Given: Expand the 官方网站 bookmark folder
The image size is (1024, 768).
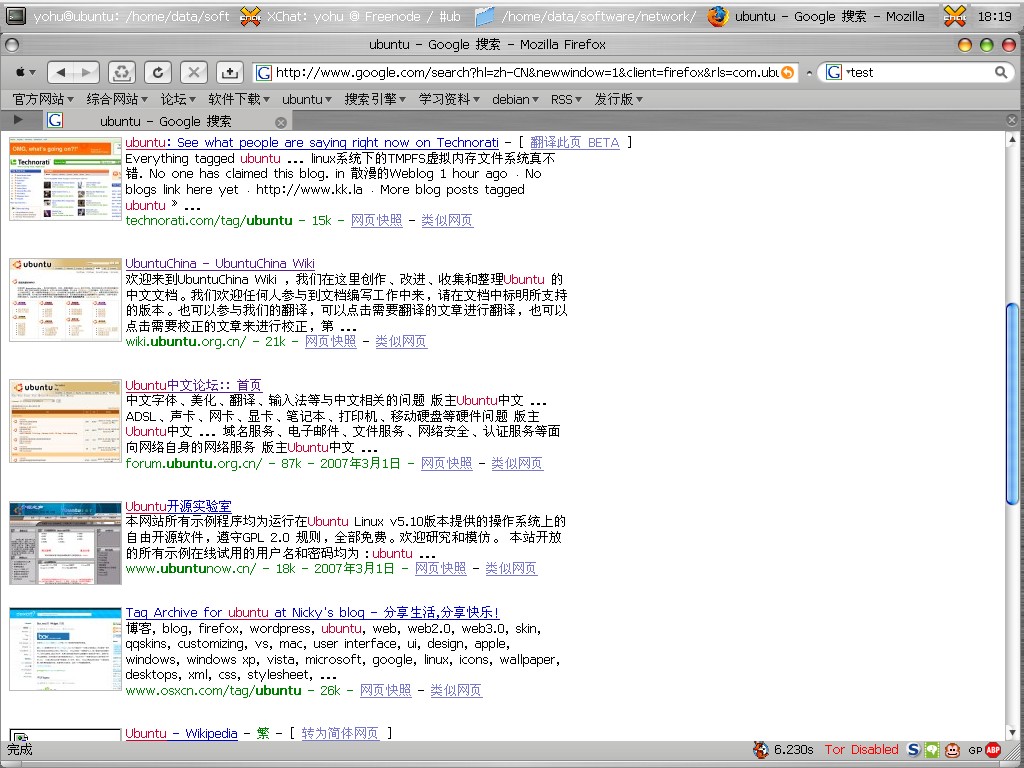Looking at the screenshot, I should pos(42,99).
